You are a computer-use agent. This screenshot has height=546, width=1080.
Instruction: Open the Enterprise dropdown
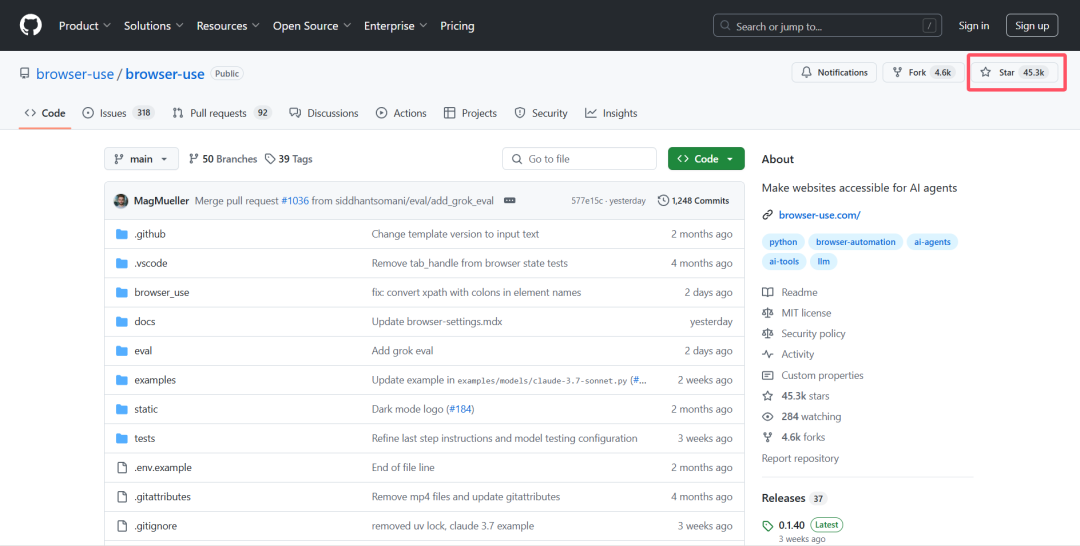tap(395, 25)
